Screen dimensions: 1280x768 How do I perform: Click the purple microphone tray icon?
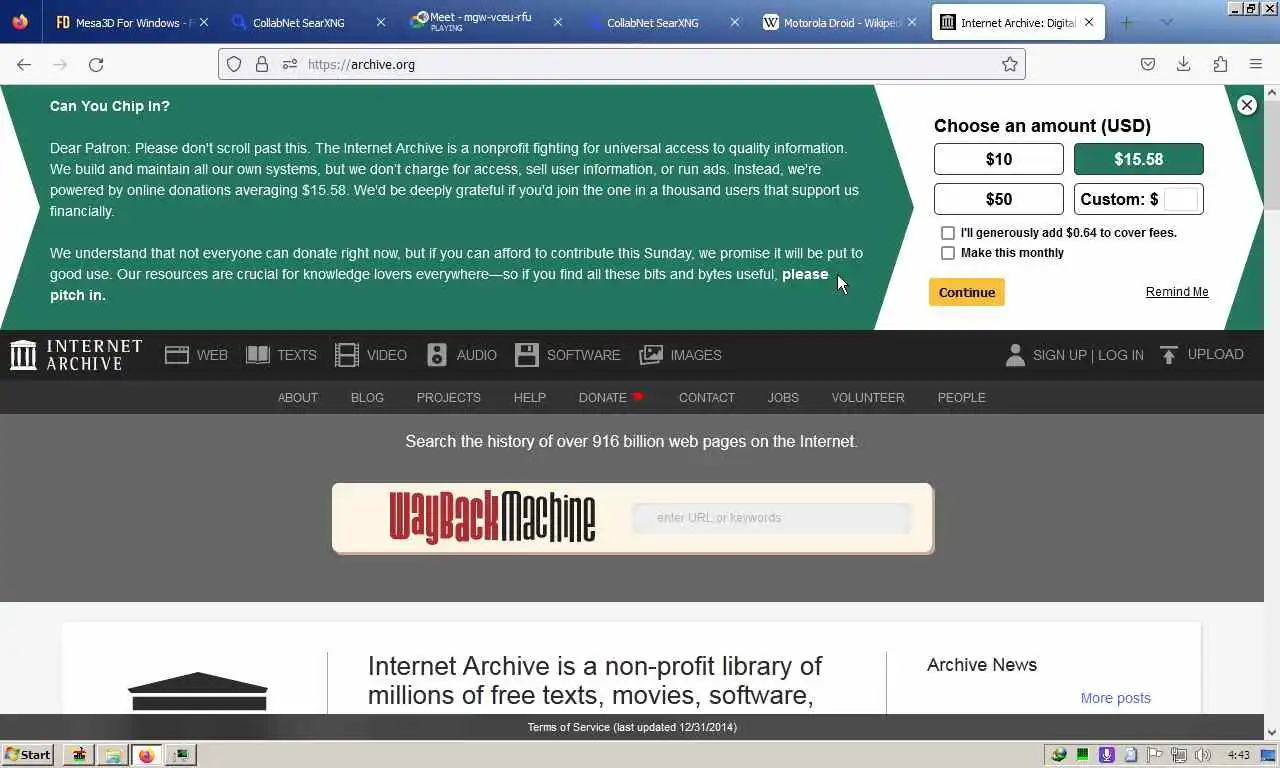pos(1107,755)
